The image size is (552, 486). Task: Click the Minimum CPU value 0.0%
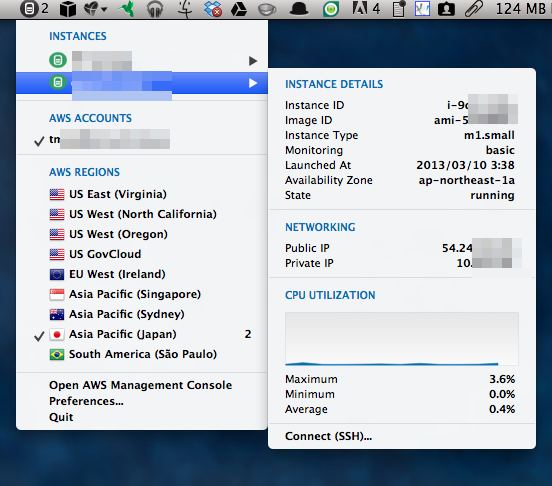tap(502, 394)
